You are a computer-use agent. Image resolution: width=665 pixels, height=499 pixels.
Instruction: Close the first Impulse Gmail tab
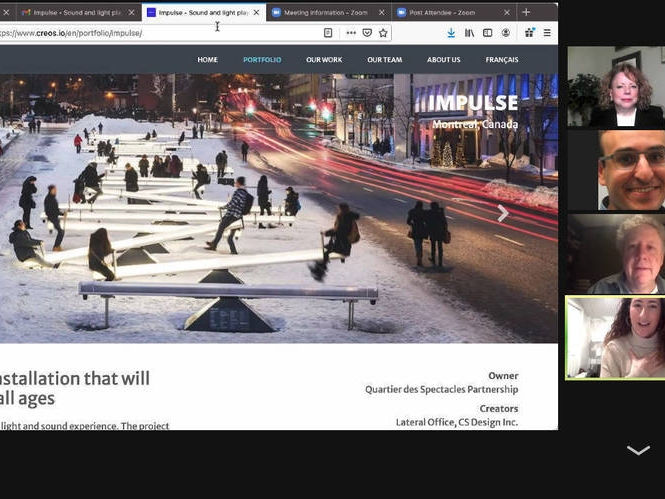[x=131, y=13]
